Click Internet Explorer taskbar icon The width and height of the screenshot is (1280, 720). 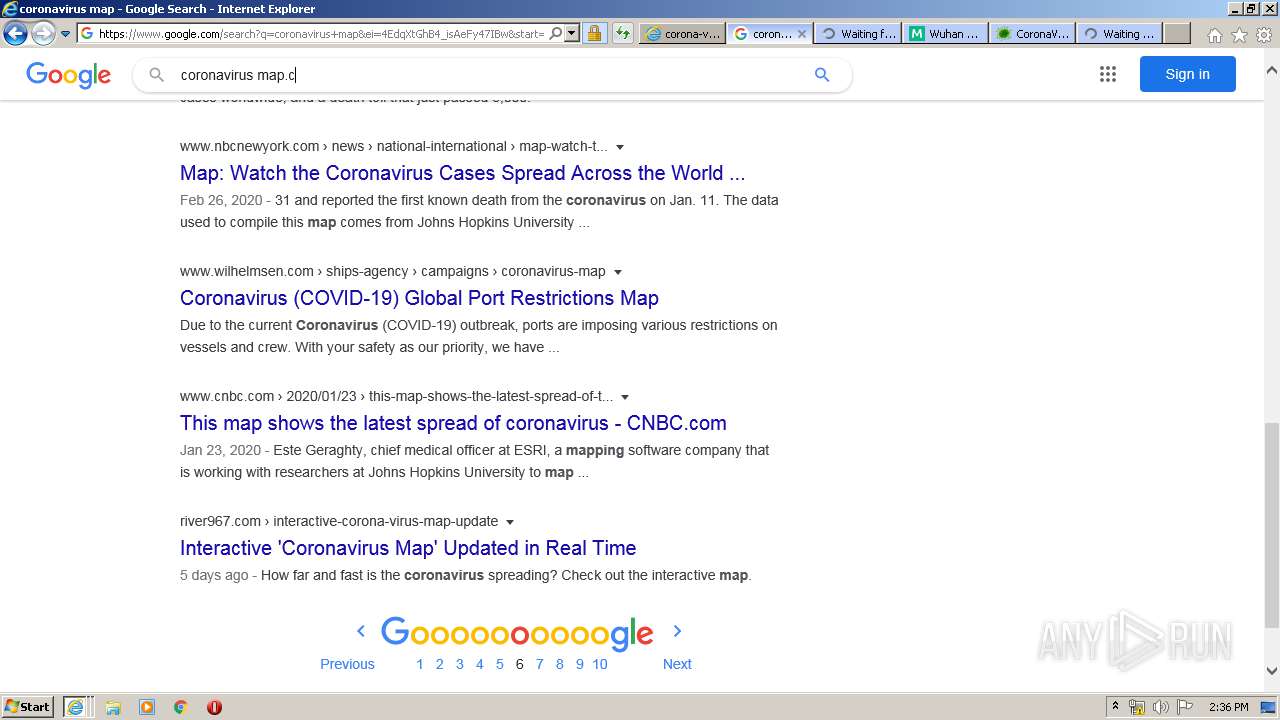click(x=76, y=707)
